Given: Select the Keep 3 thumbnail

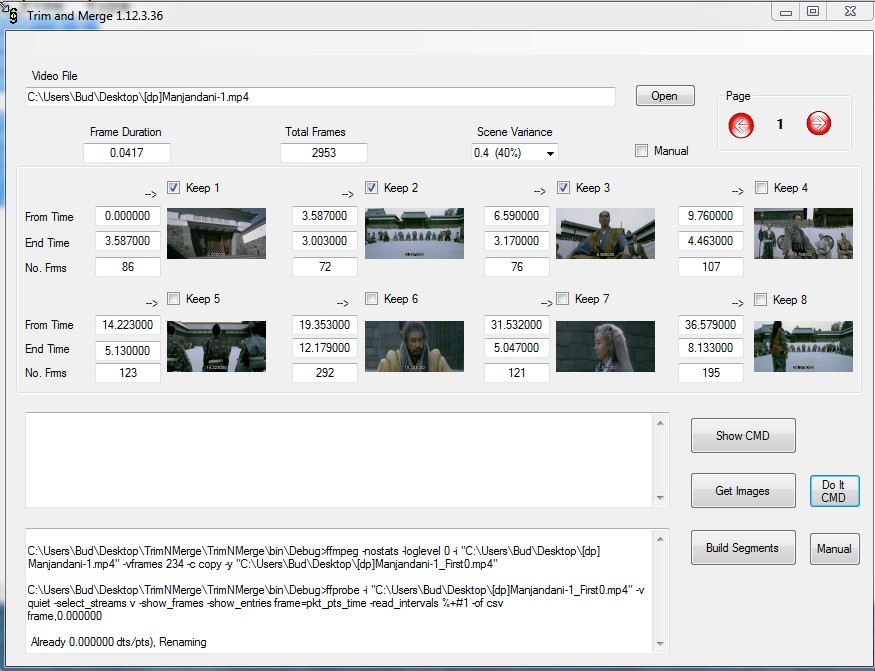Looking at the screenshot, I should [x=605, y=233].
